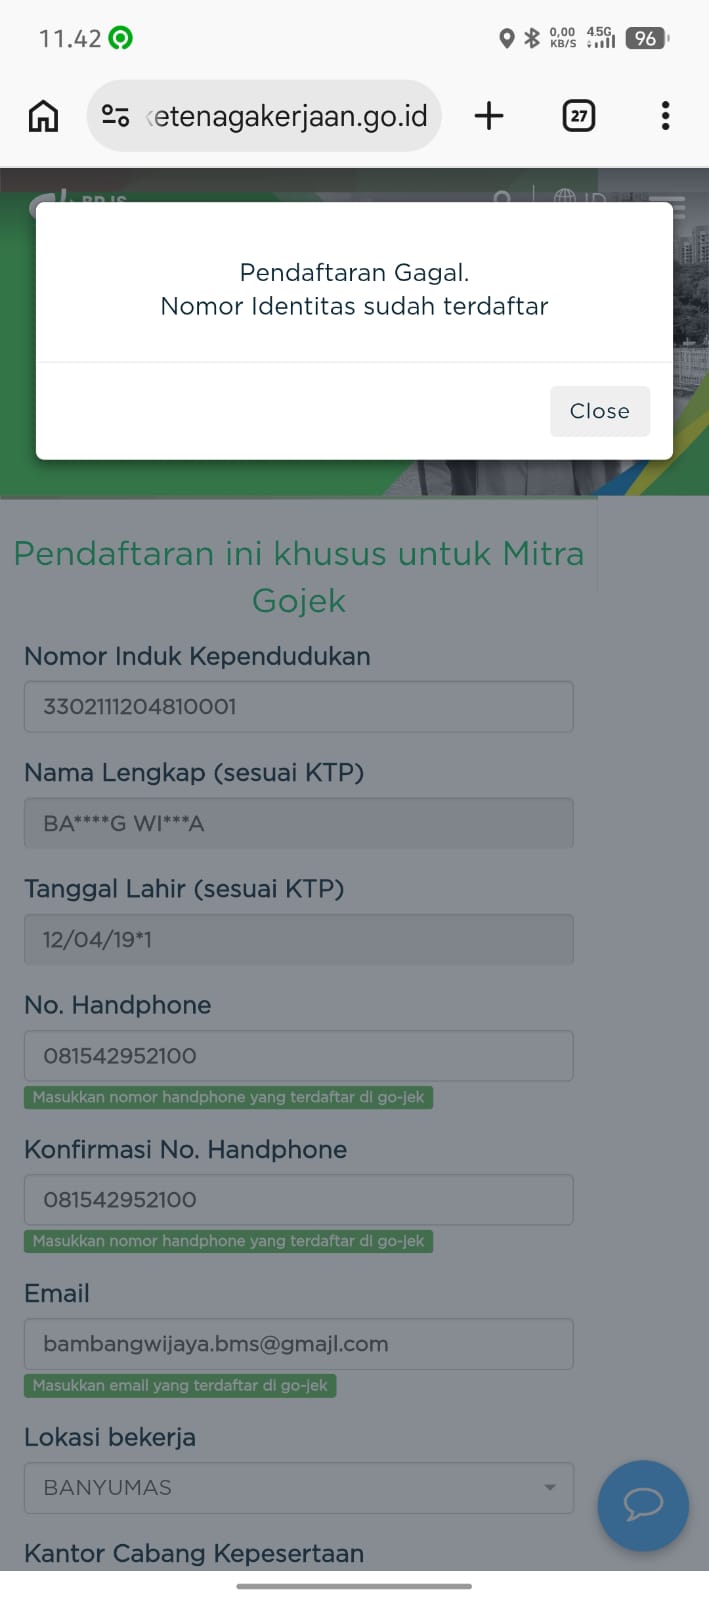This screenshot has height=1600, width=709.
Task: Select the Nama Lengkap field
Action: (299, 823)
